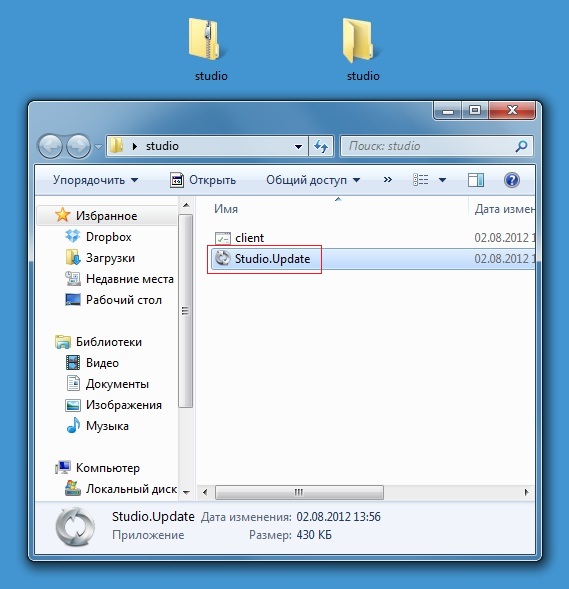Select the Studio.Update application file

[x=373, y=259]
